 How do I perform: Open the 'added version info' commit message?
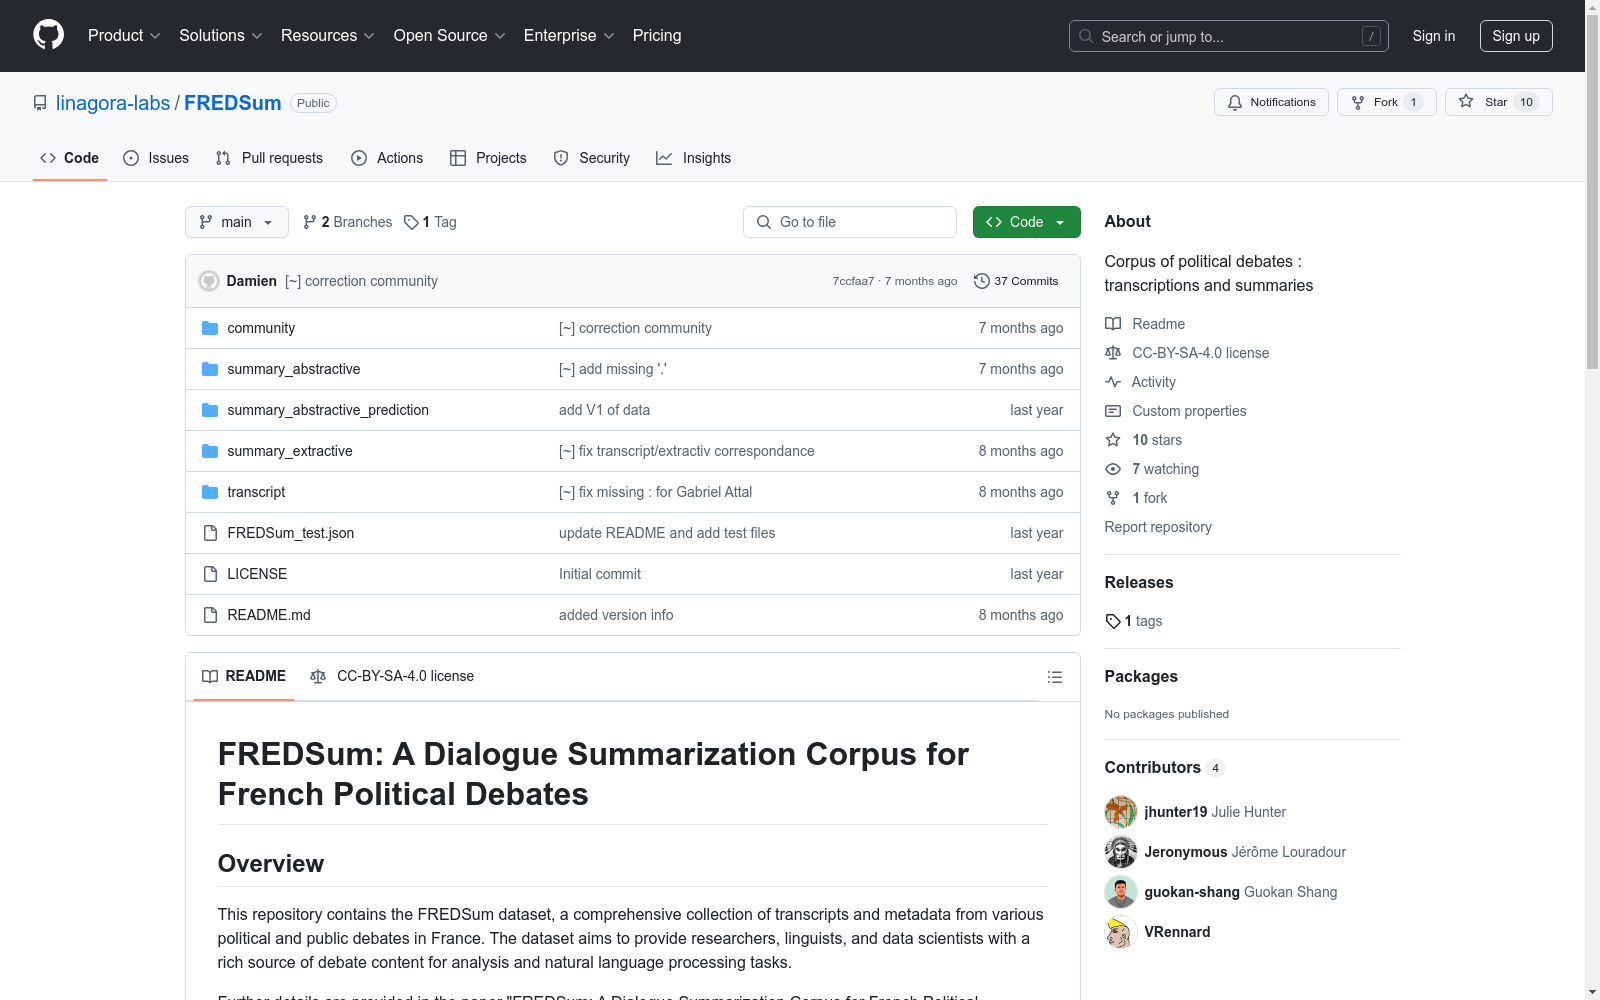[x=616, y=615]
